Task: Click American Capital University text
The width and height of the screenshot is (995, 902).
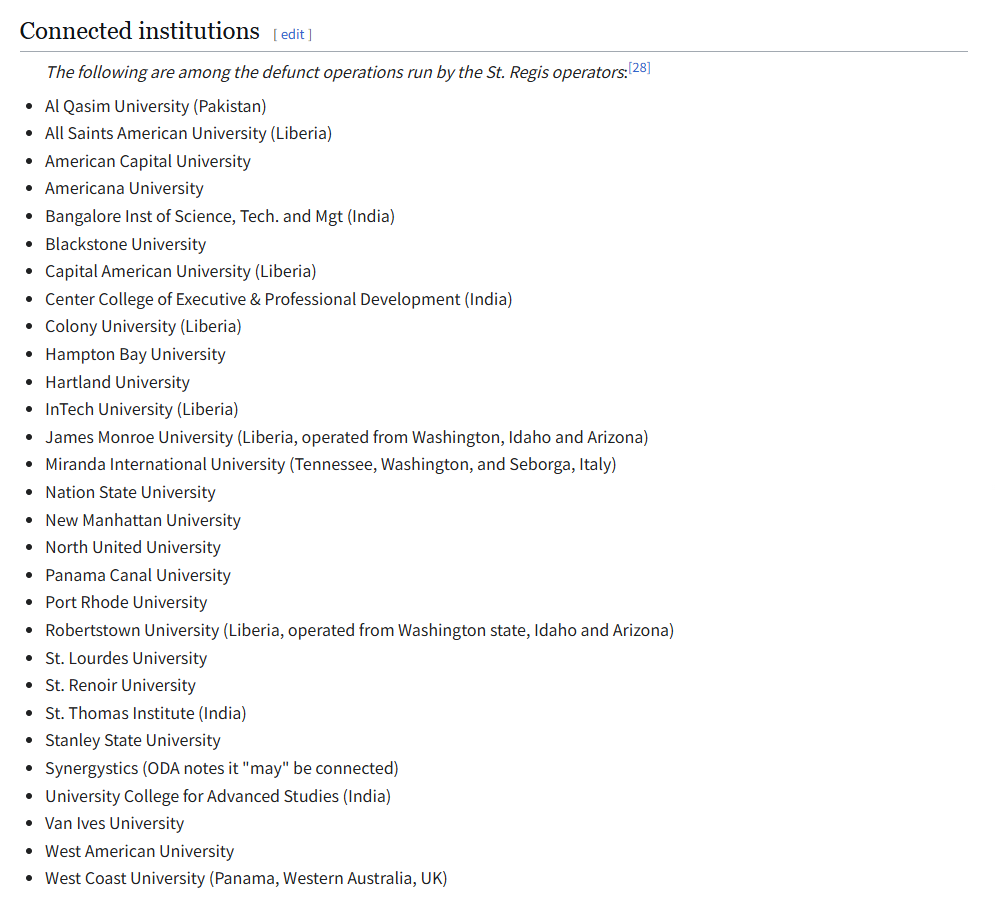Action: pos(147,161)
